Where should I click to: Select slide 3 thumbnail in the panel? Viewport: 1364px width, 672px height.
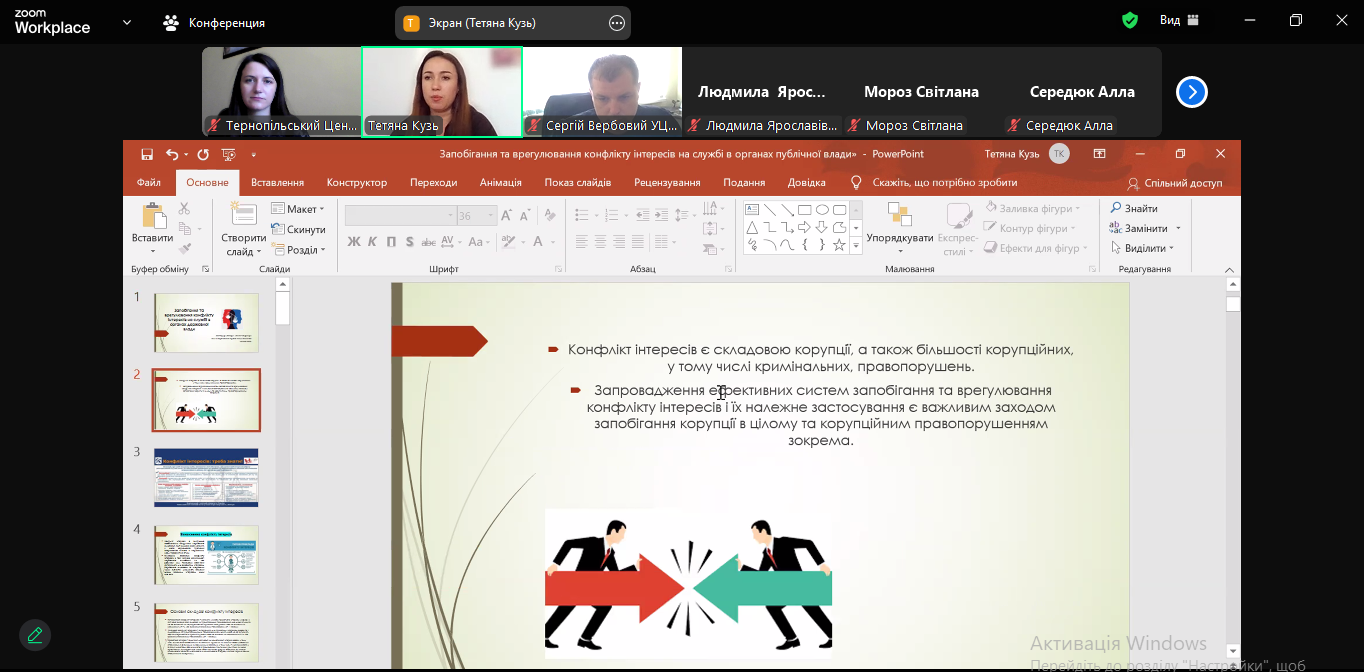pos(205,477)
